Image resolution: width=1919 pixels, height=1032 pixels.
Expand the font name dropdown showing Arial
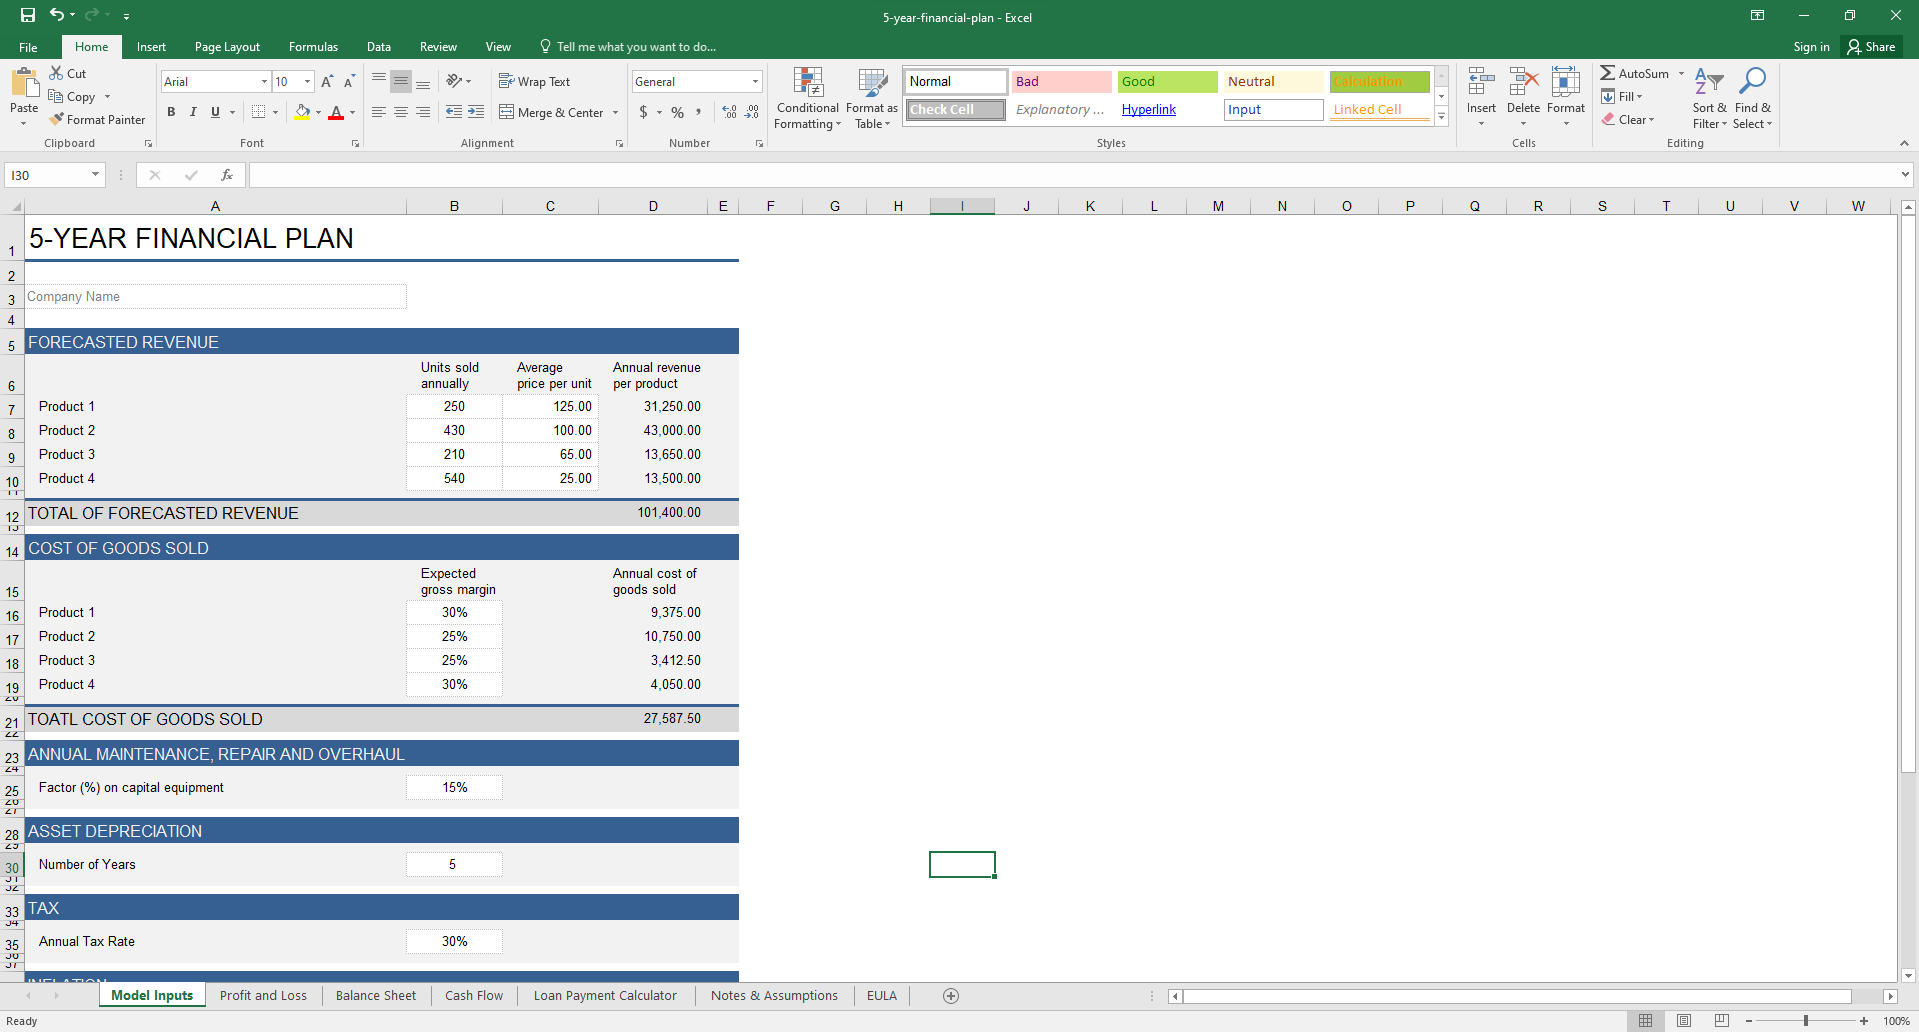(264, 82)
